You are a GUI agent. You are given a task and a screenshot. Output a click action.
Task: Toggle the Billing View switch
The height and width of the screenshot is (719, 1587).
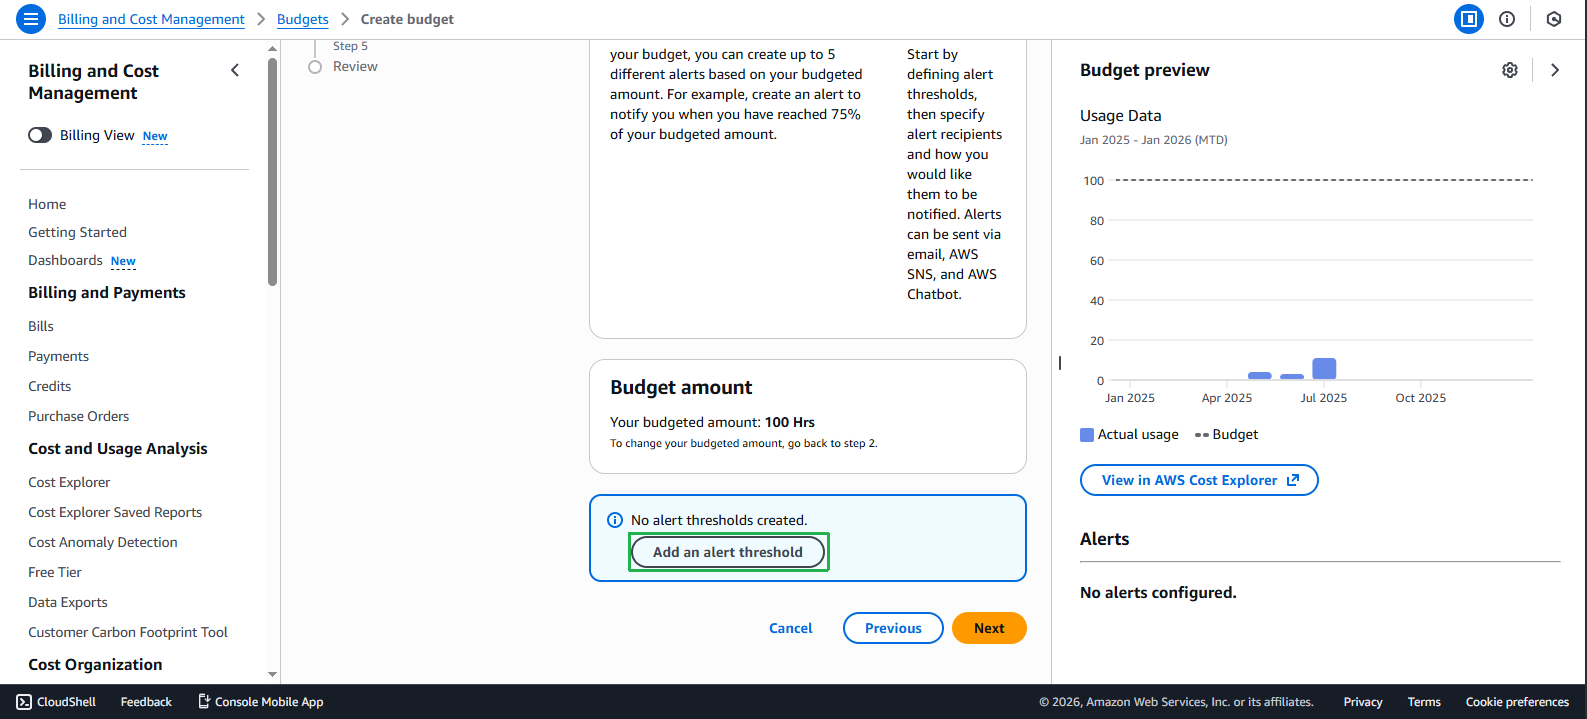(x=40, y=135)
